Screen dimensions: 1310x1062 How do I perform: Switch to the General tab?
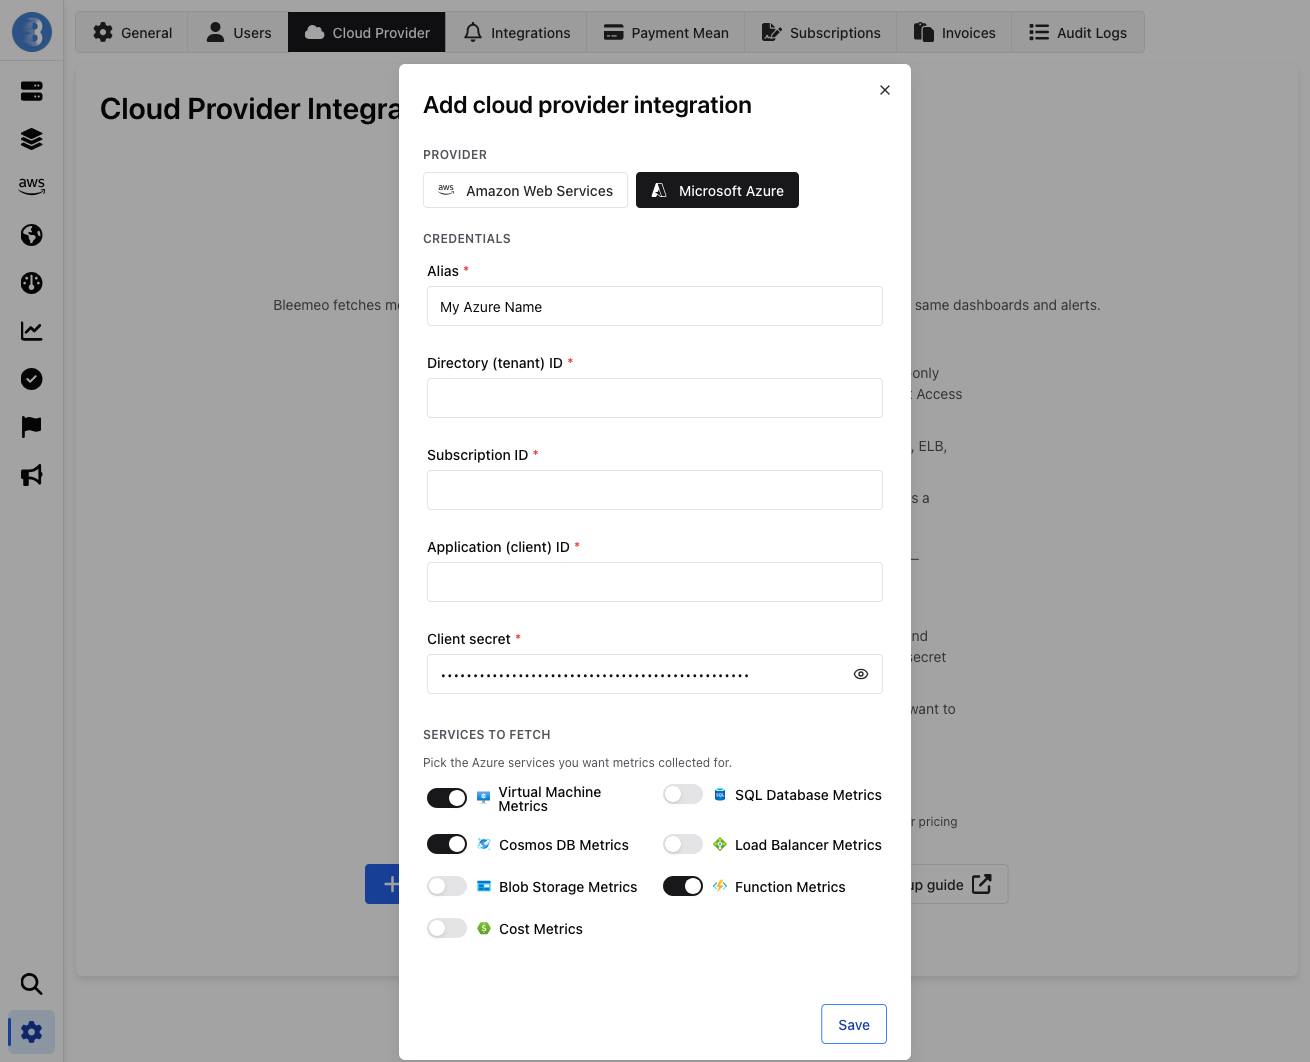pos(132,32)
